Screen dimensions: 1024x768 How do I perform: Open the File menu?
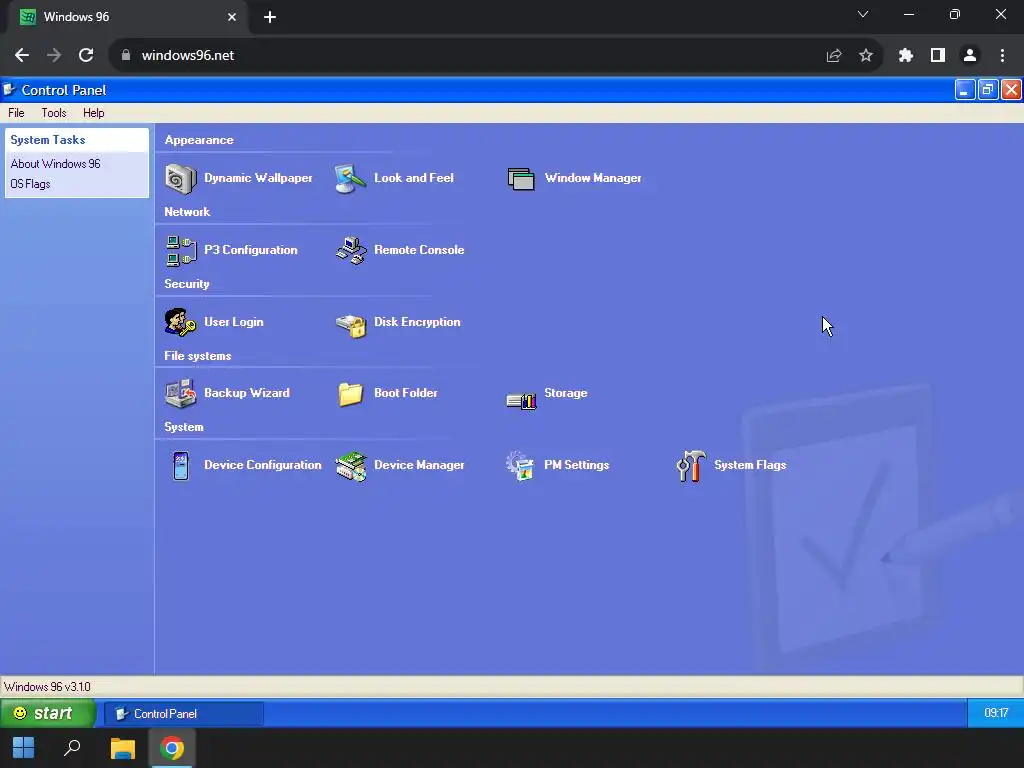pos(16,113)
